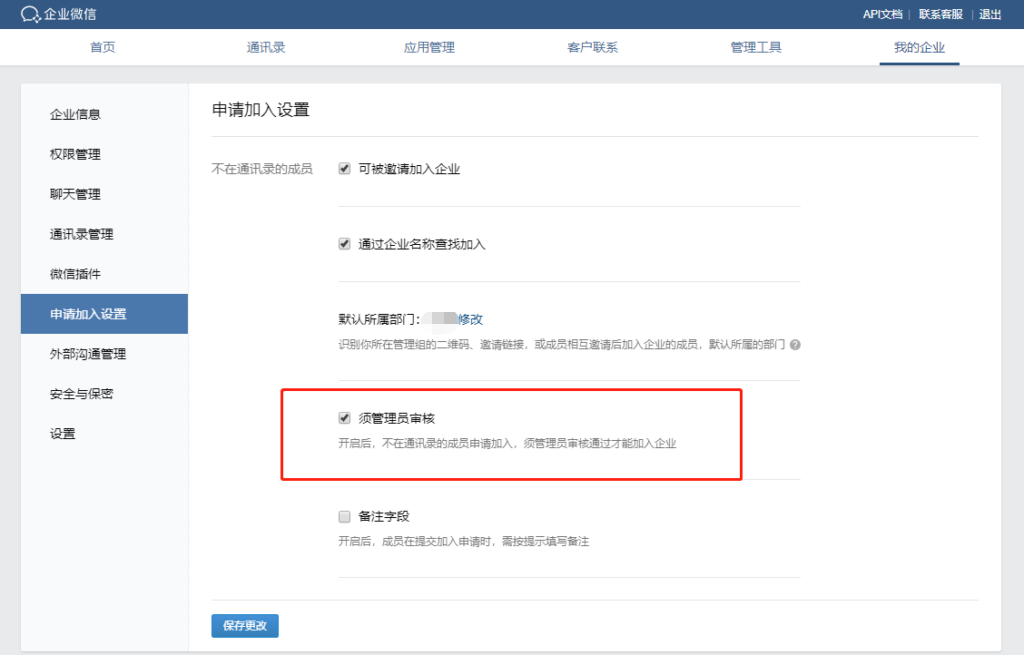The height and width of the screenshot is (655, 1024).
Task: Open 管理工具 tab
Action: [756, 48]
